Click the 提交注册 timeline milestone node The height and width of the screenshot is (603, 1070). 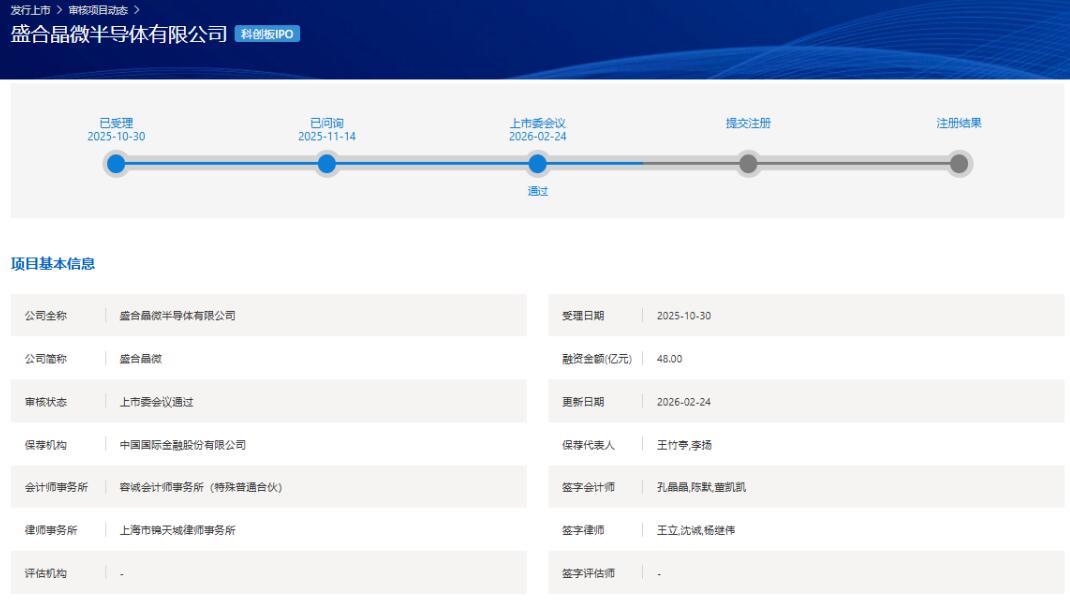pos(749,163)
